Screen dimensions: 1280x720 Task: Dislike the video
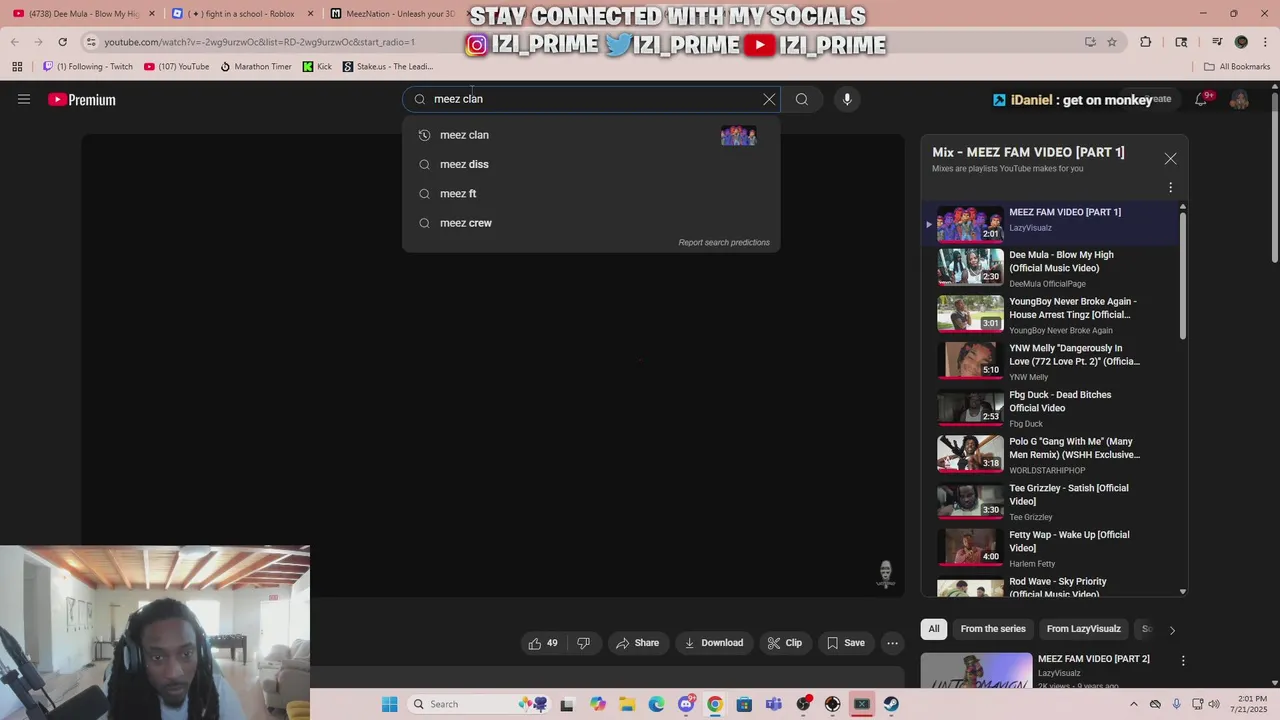(x=583, y=643)
